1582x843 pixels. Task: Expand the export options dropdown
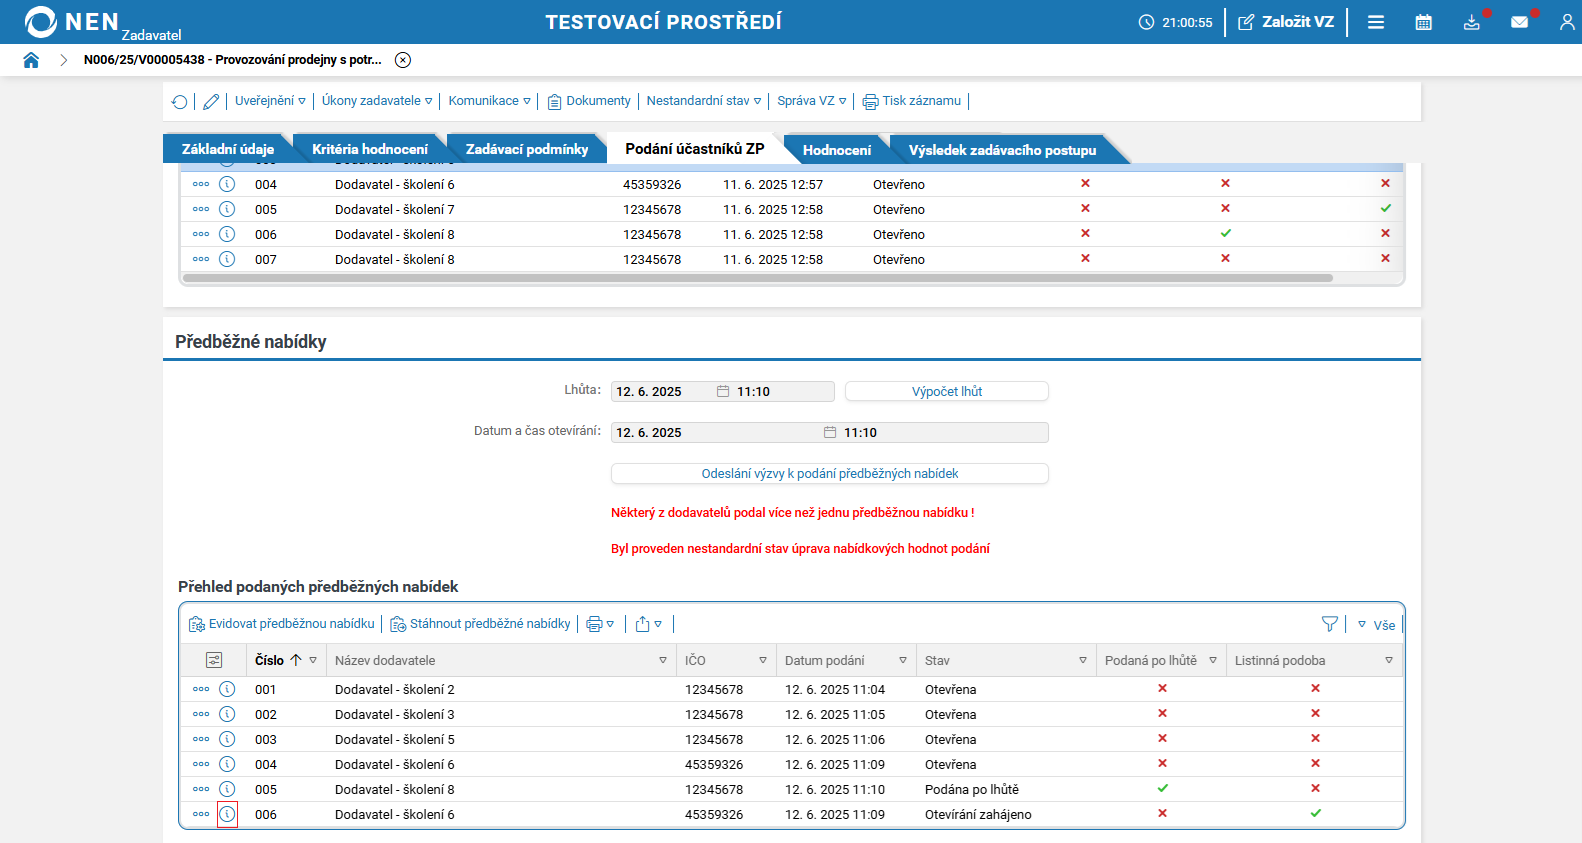[x=648, y=624]
